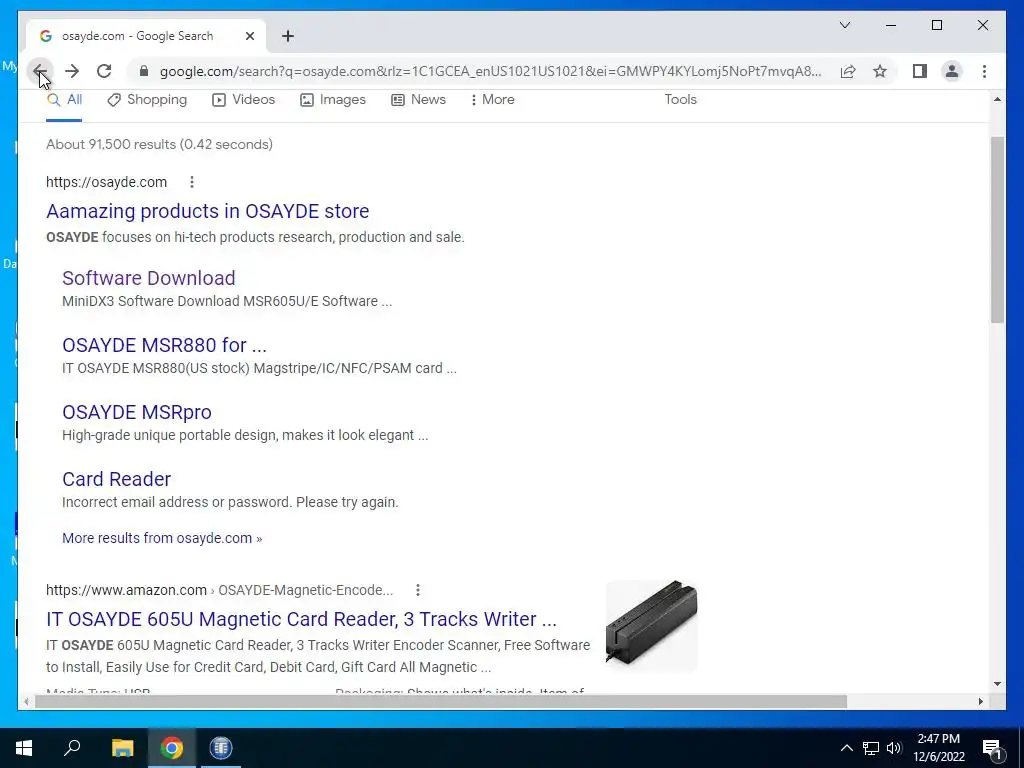Open the OSAYDE MSR880 for ... sitelink

point(165,345)
